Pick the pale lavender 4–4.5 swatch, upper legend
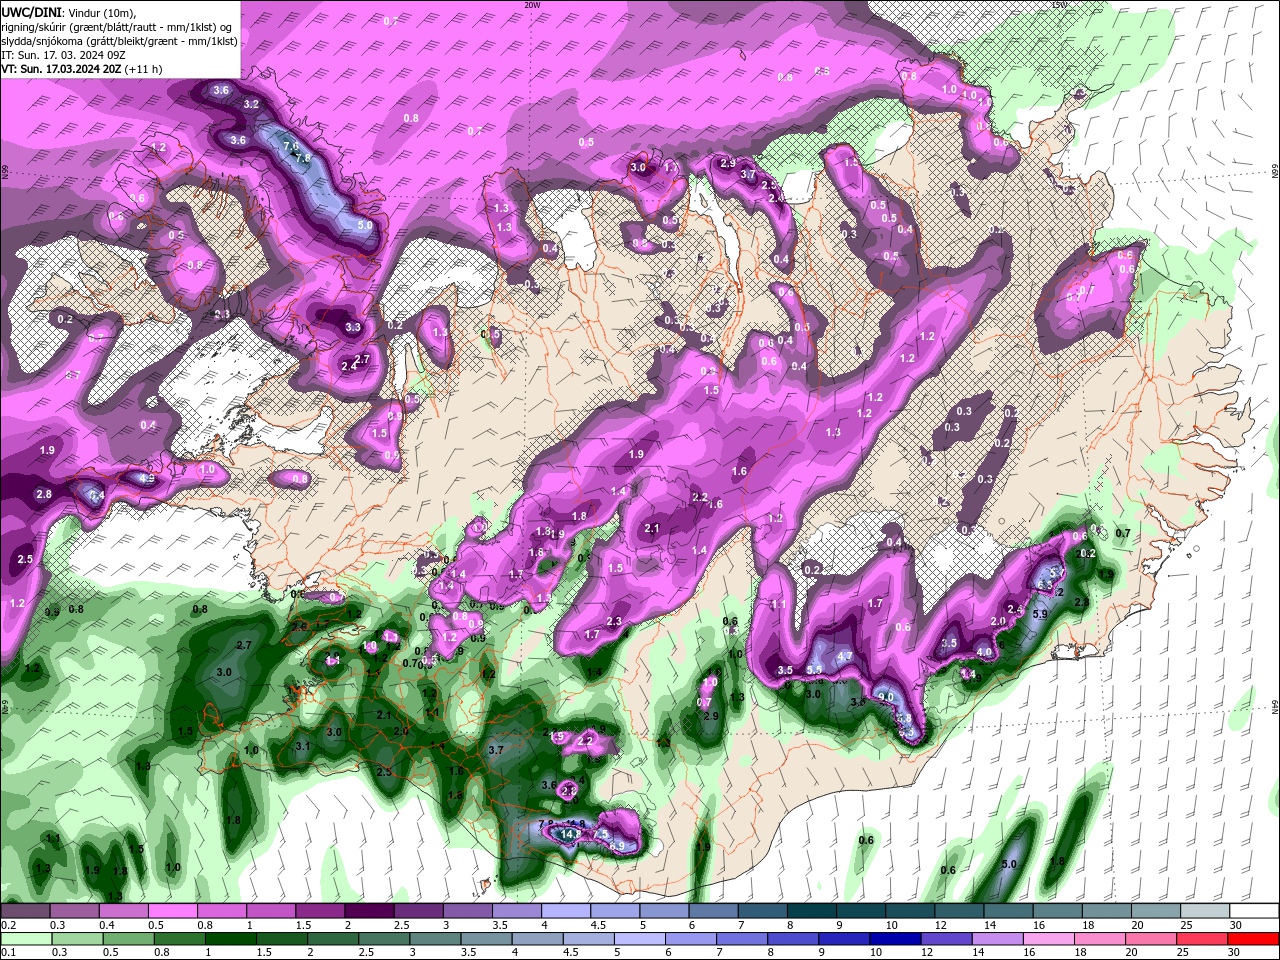1280x960 pixels. pyautogui.click(x=566, y=911)
